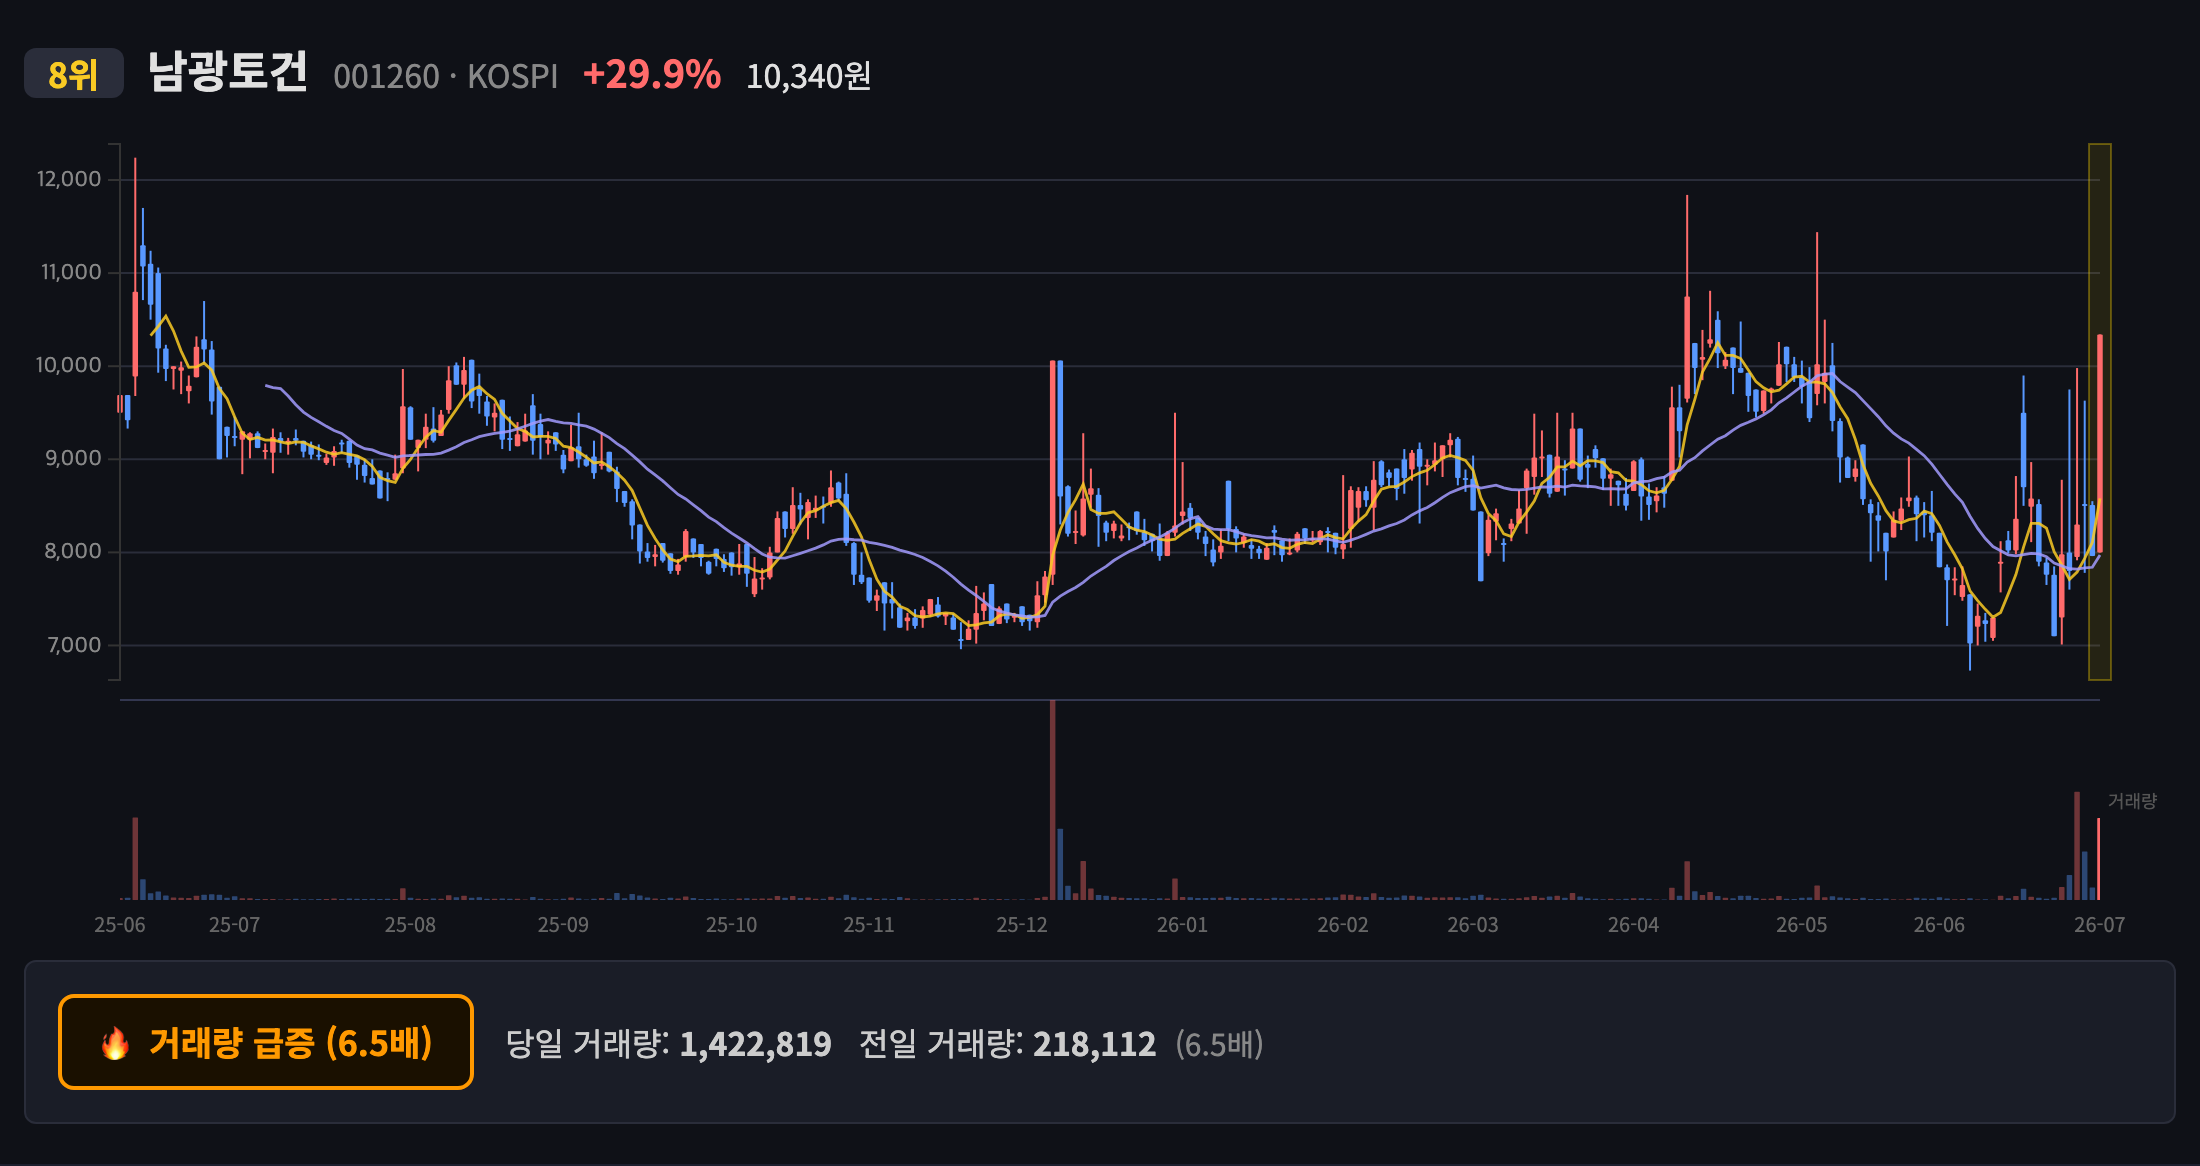Click the 25-10 date axis label
The image size is (2200, 1166).
click(731, 925)
